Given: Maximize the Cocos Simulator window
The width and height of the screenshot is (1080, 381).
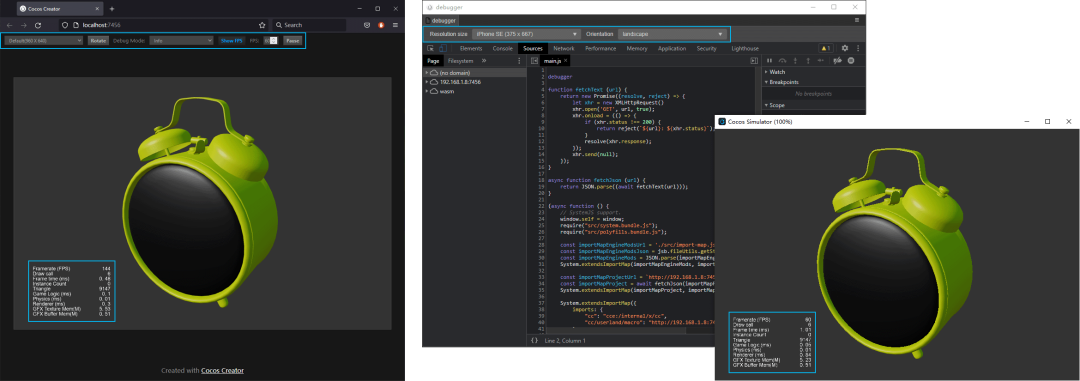Looking at the screenshot, I should tap(1048, 121).
